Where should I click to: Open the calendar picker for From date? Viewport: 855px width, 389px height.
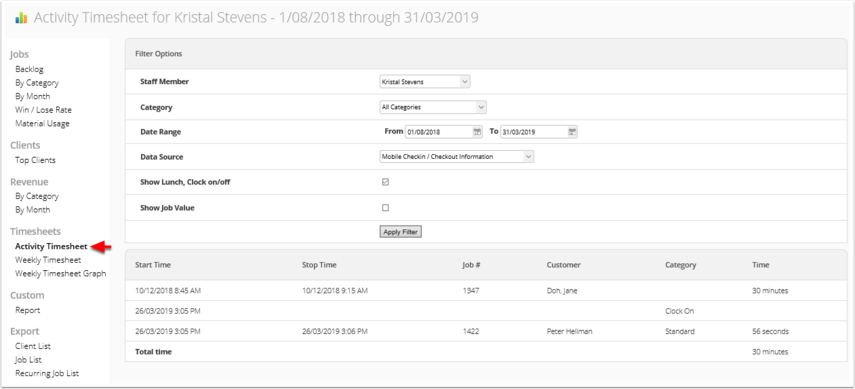[477, 131]
